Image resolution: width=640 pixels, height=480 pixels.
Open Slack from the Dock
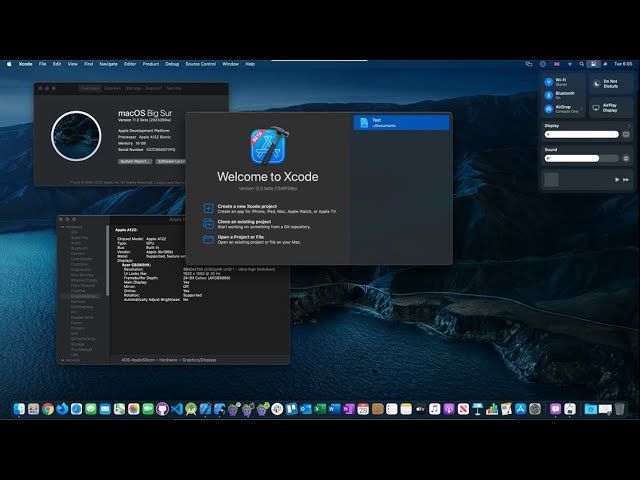(277, 409)
